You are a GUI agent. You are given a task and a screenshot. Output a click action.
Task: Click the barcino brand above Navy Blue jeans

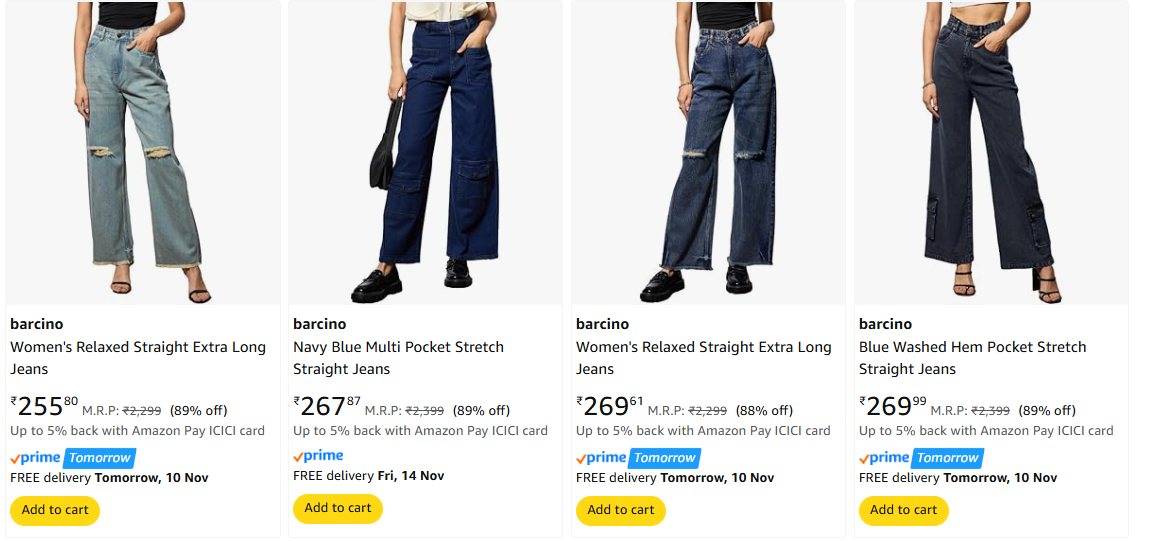click(320, 324)
